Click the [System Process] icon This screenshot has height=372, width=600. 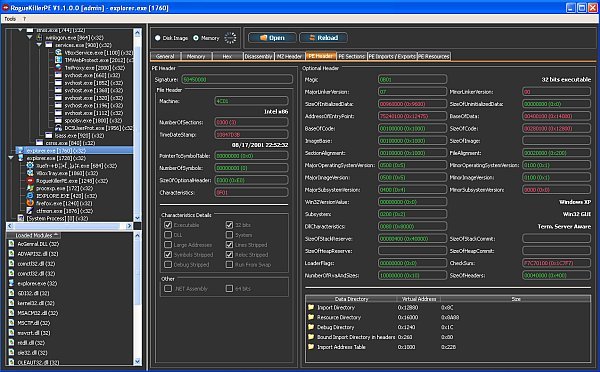(x=21, y=218)
